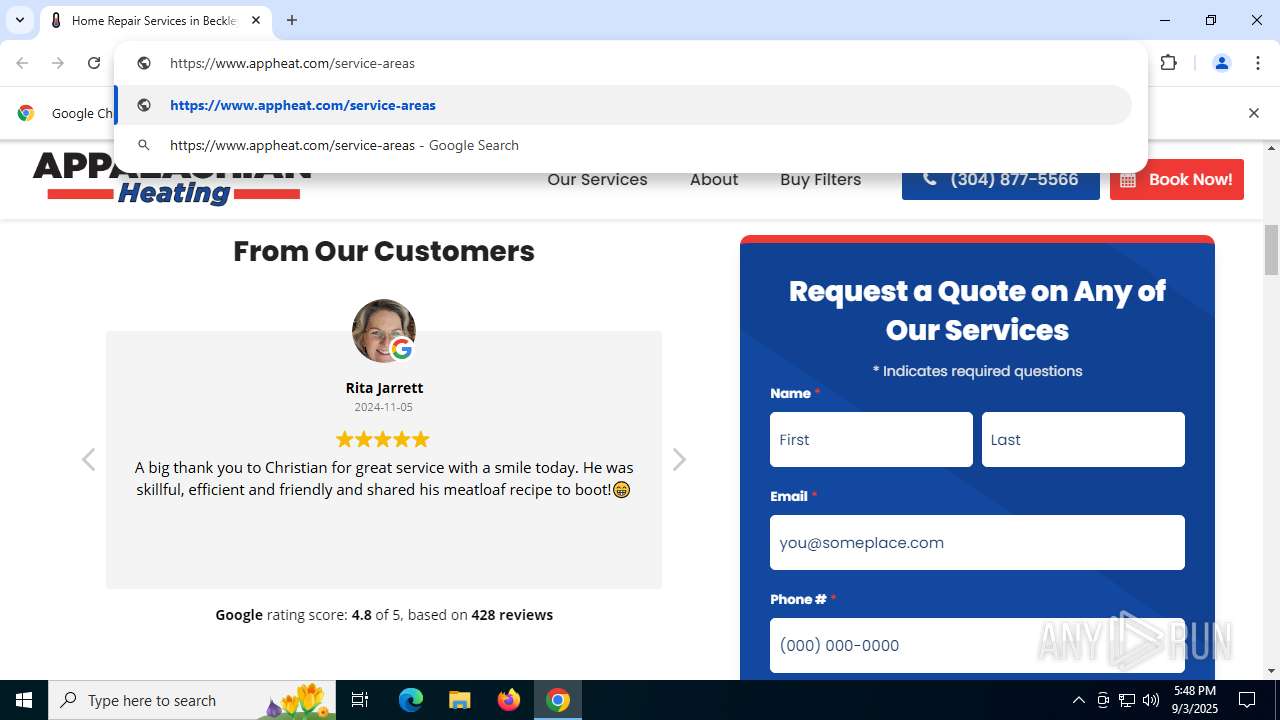The image size is (1280, 720).
Task: Open the Buy Filters link
Action: [821, 180]
